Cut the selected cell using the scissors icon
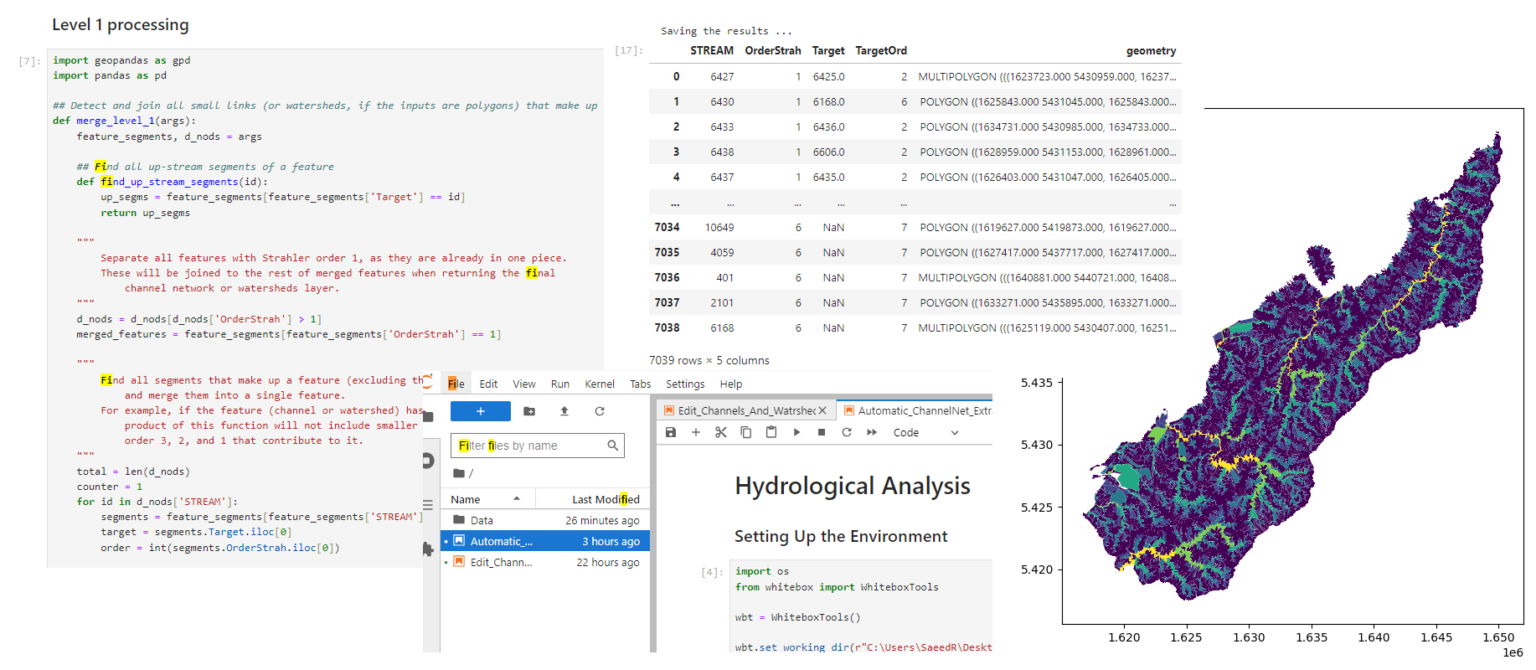The width and height of the screenshot is (1536, 670). pyautogui.click(x=720, y=433)
